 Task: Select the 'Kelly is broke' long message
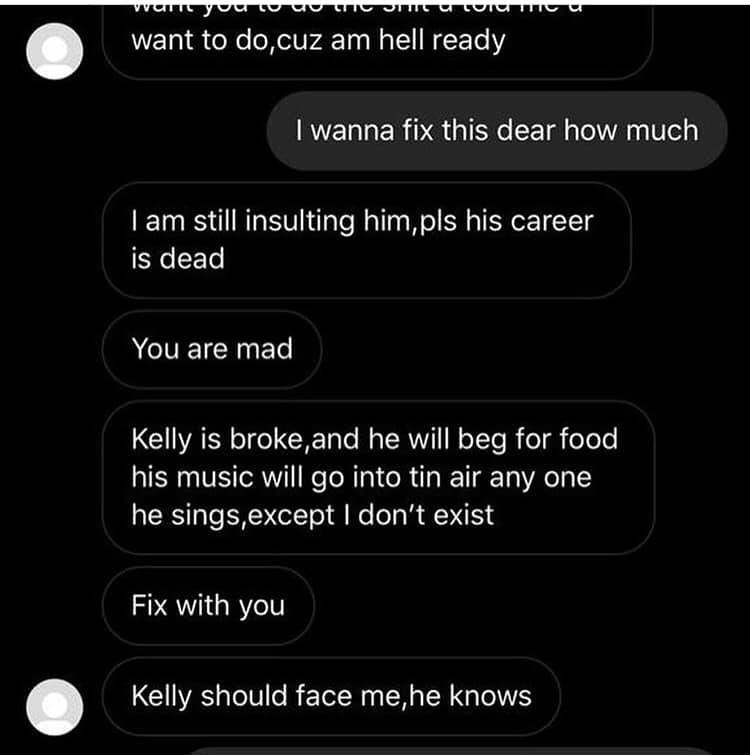tap(379, 477)
